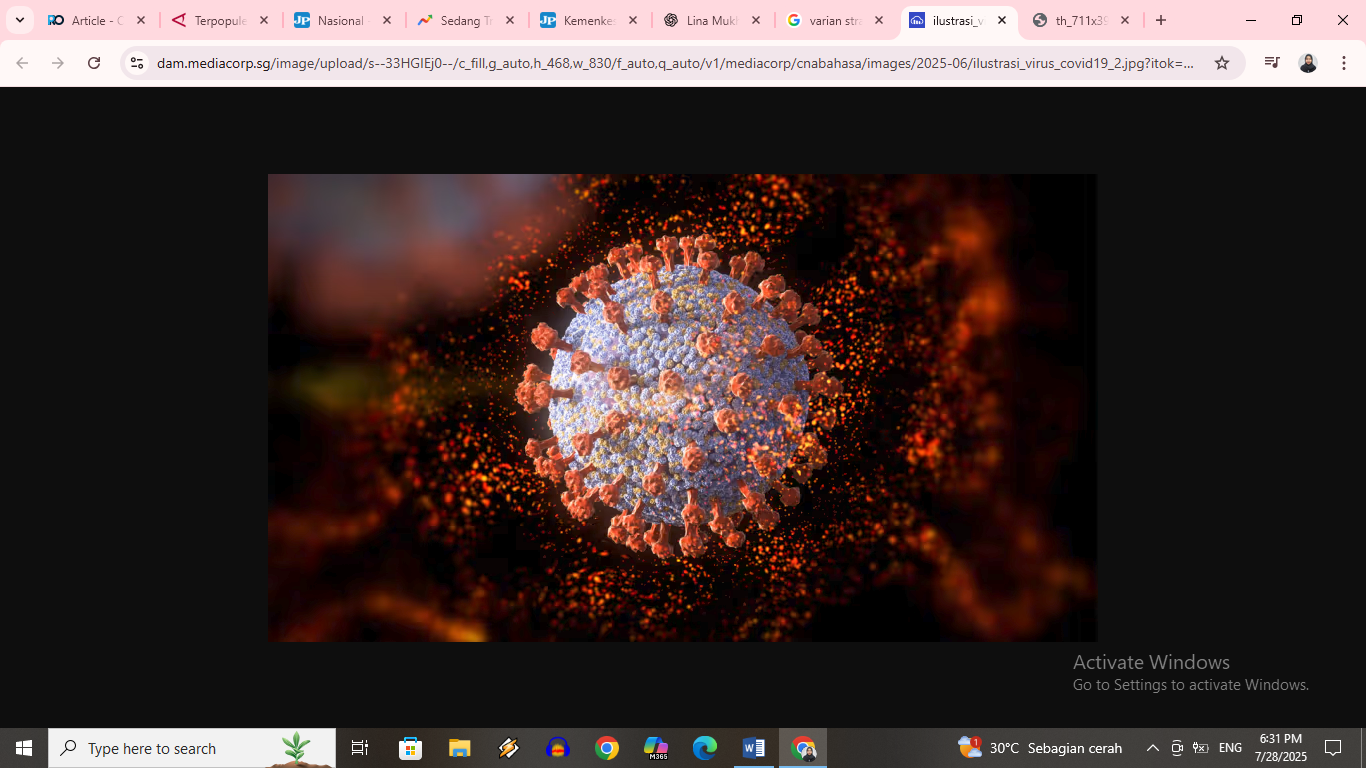Launch Microsoft Store from the taskbar
Image resolution: width=1366 pixels, height=768 pixels.
click(410, 748)
